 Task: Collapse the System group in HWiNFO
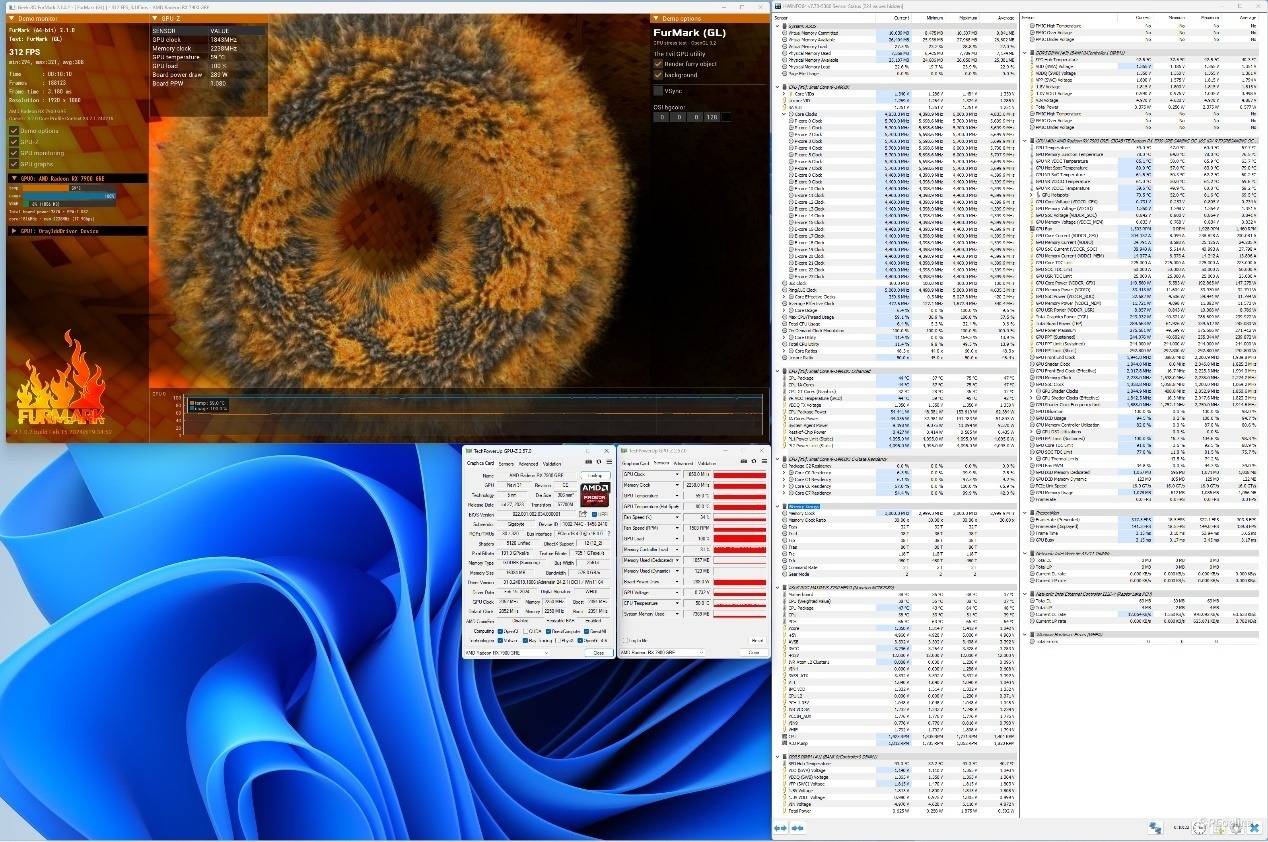click(778, 26)
